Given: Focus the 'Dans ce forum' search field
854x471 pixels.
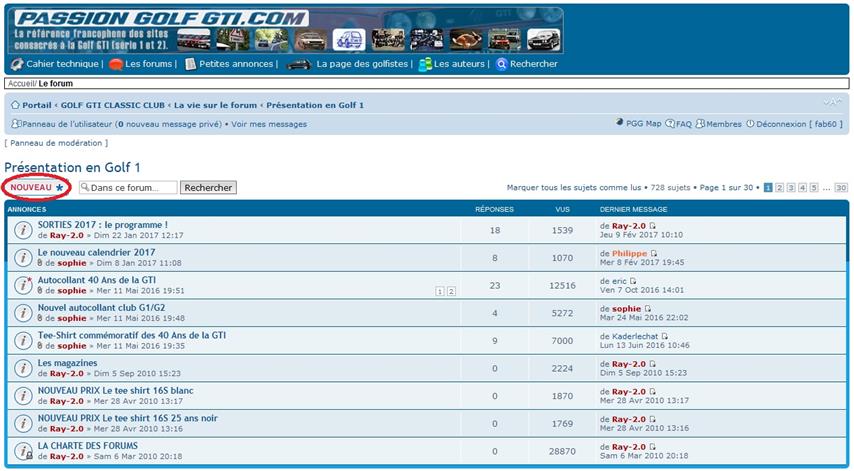Looking at the screenshot, I should click(128, 187).
